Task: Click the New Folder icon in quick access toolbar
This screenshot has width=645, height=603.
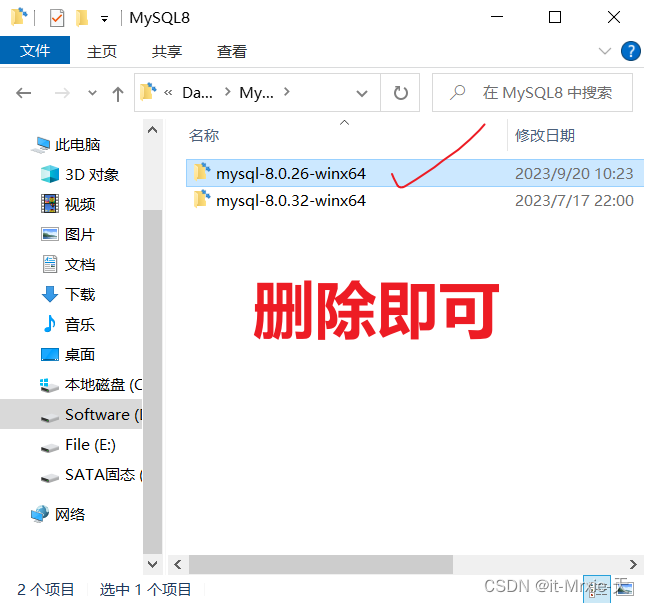Action: [81, 18]
